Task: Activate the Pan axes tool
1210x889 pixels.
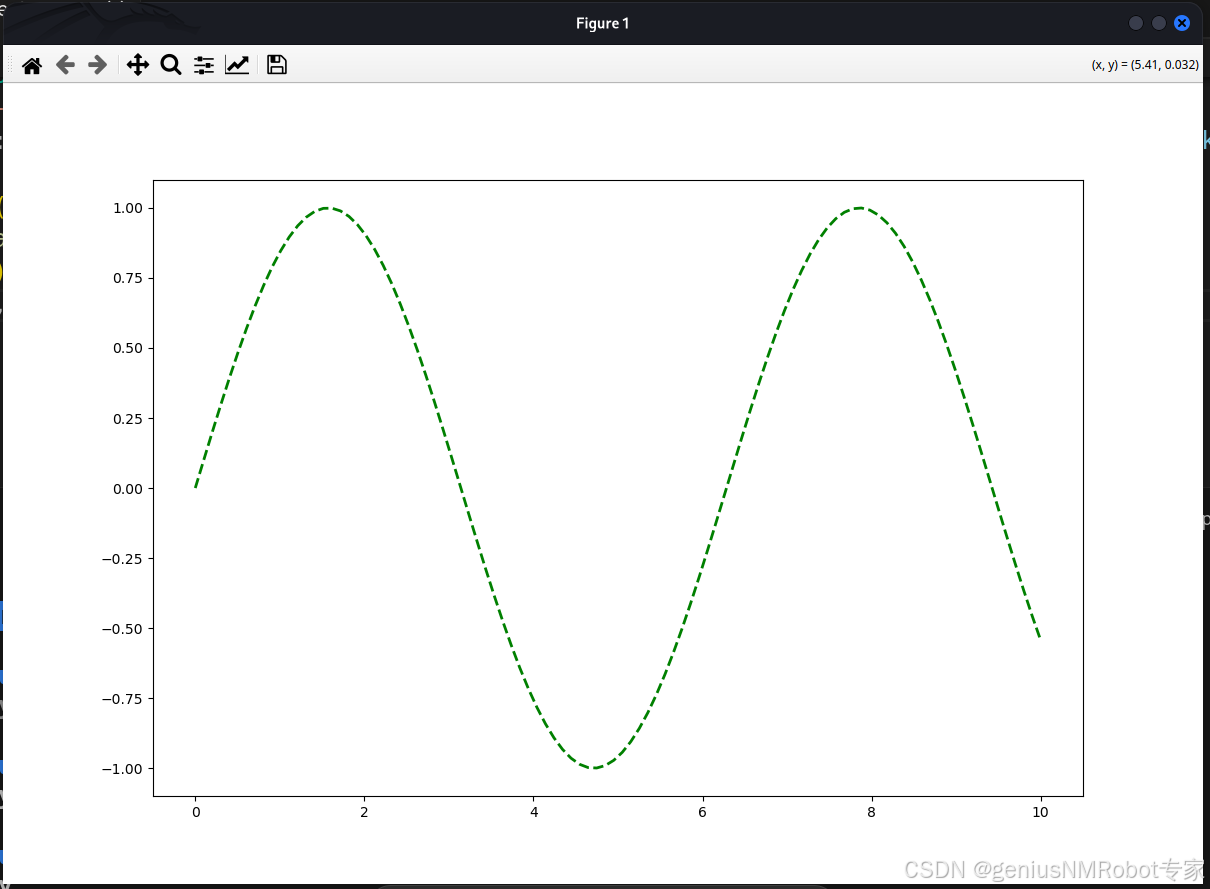Action: 138,65
